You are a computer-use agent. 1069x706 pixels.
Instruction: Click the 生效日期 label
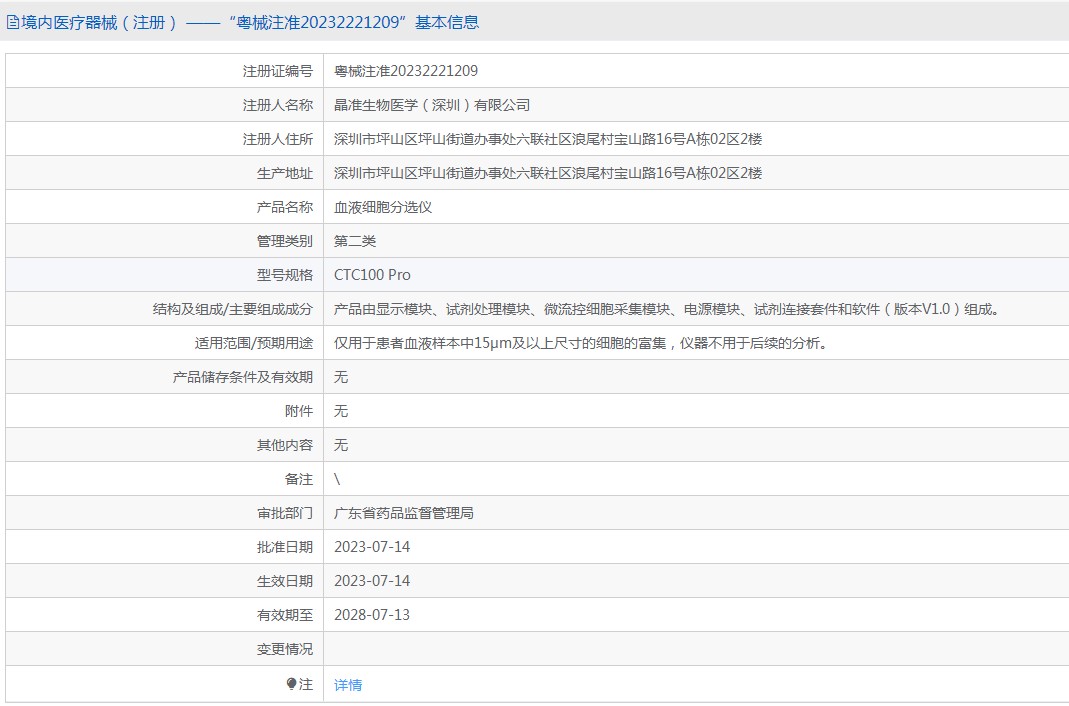[285, 581]
